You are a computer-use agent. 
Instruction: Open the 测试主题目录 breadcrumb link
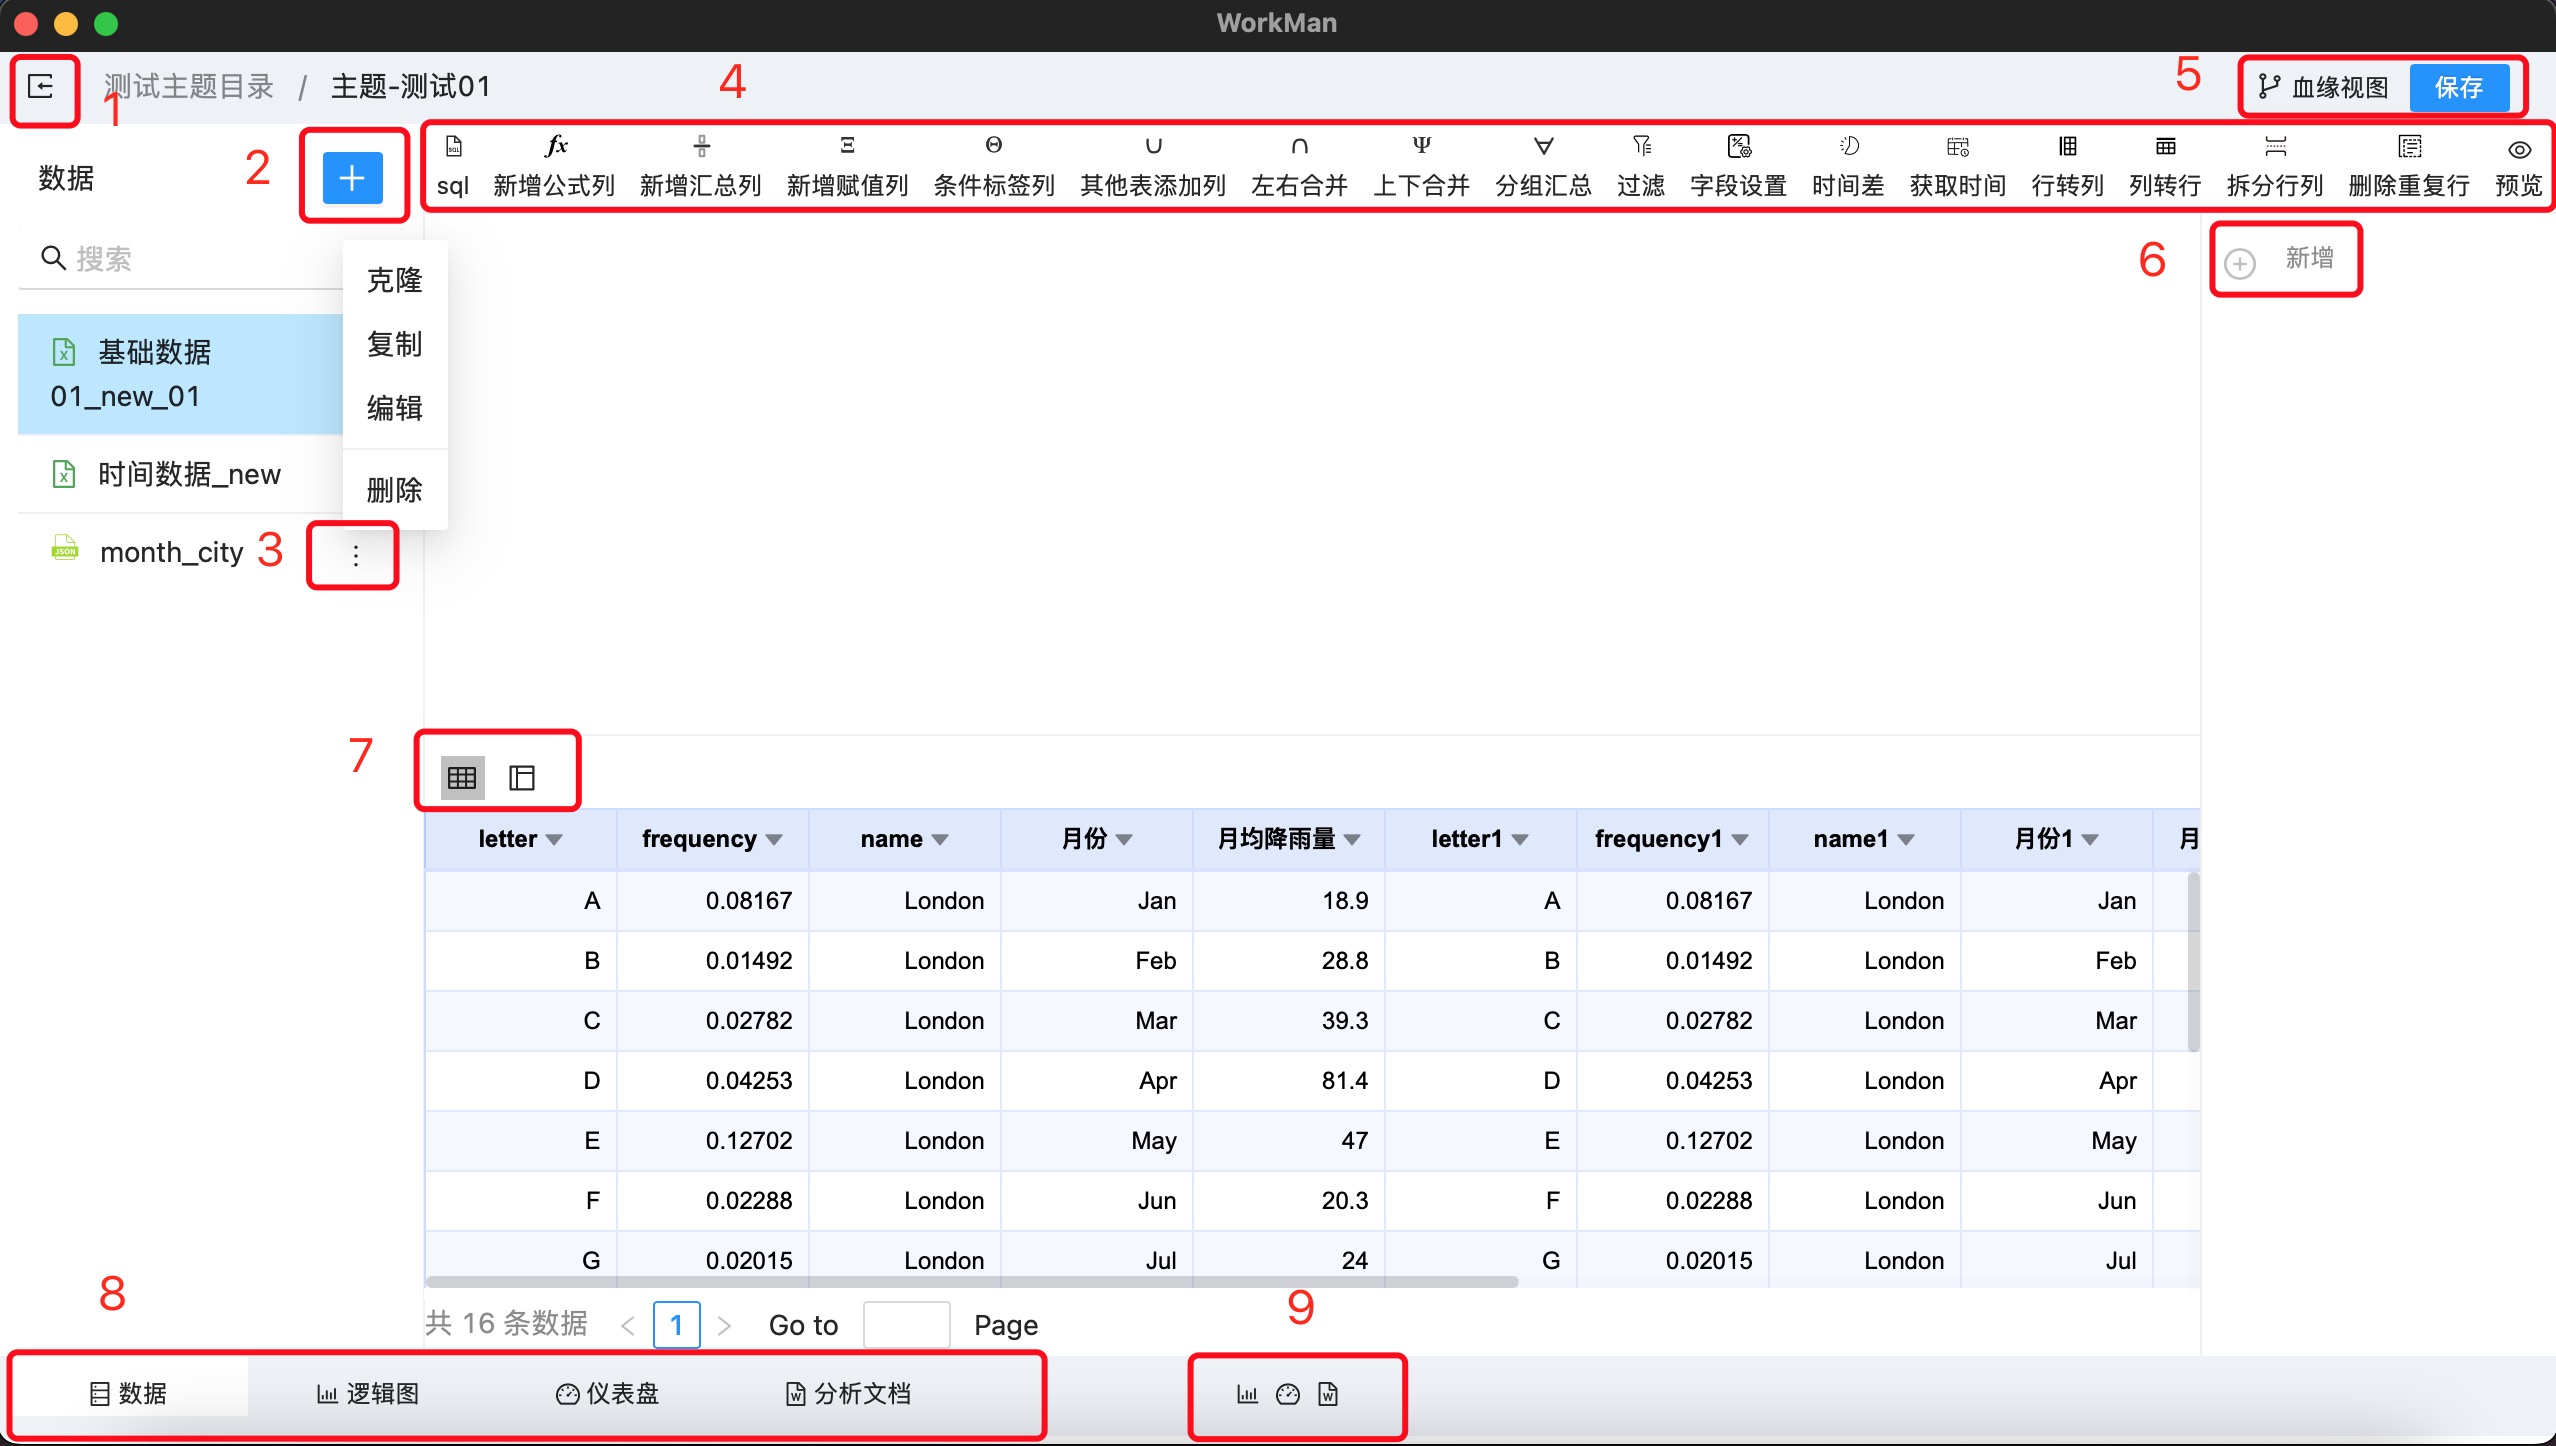click(189, 87)
